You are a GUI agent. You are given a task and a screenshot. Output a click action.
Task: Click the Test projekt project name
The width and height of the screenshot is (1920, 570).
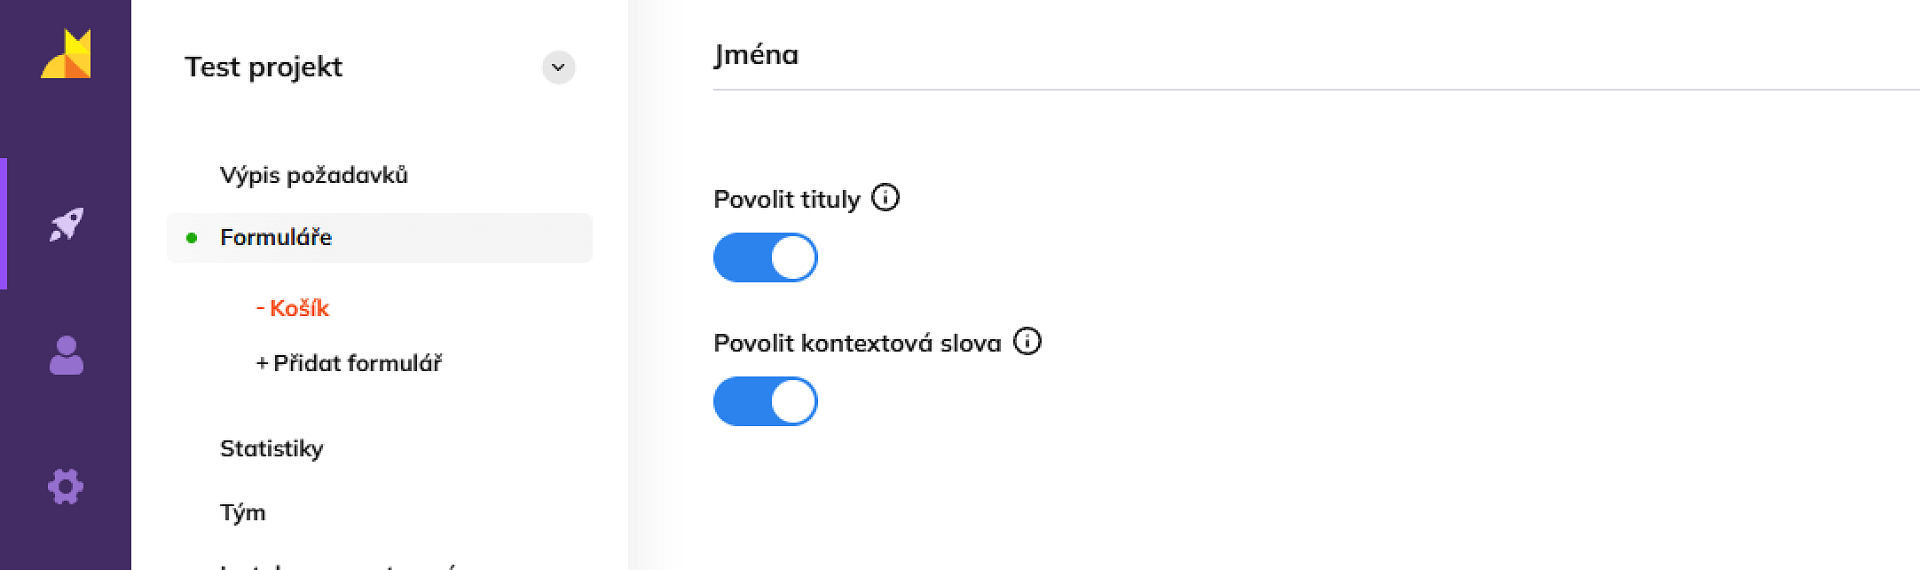[263, 67]
